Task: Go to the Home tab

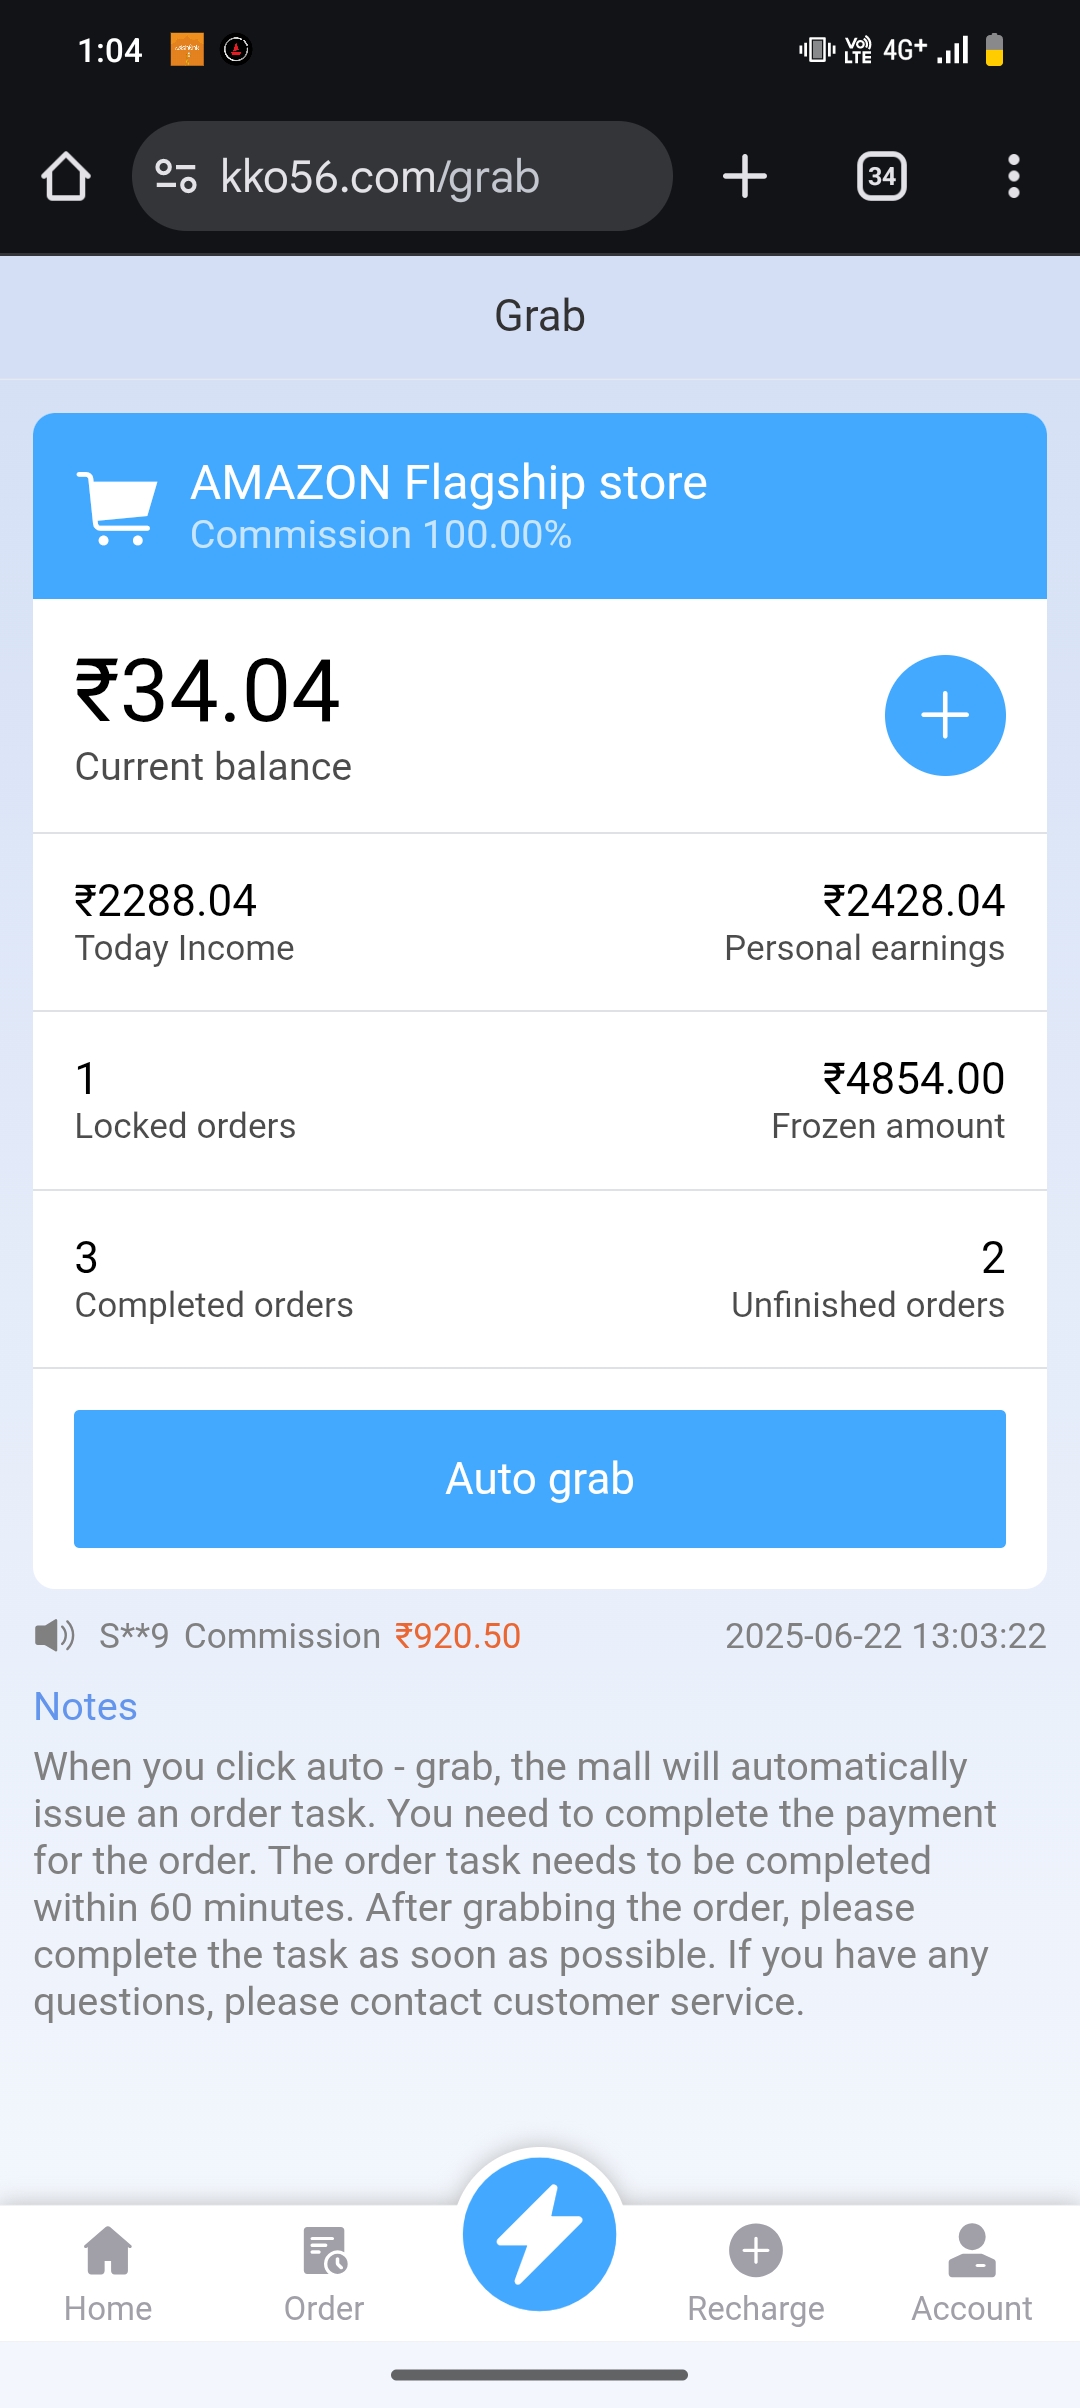Action: click(x=108, y=2272)
